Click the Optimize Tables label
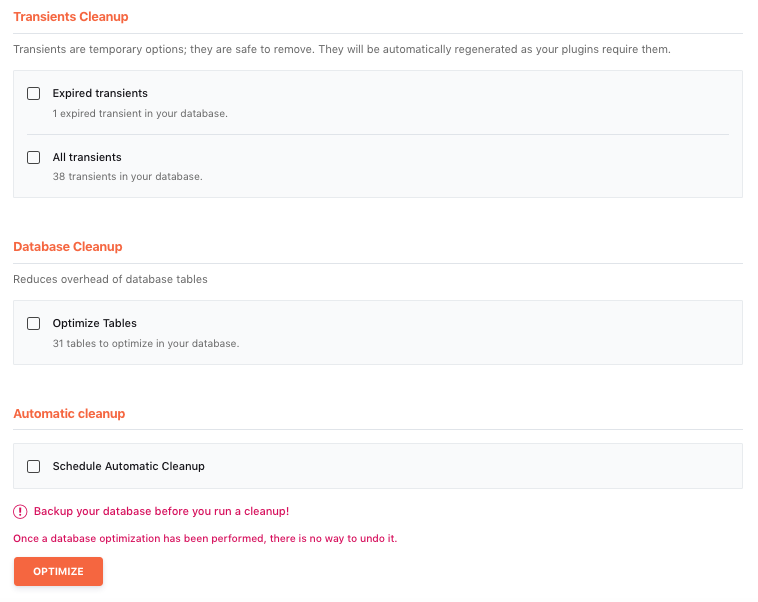The width and height of the screenshot is (758, 602). point(95,323)
